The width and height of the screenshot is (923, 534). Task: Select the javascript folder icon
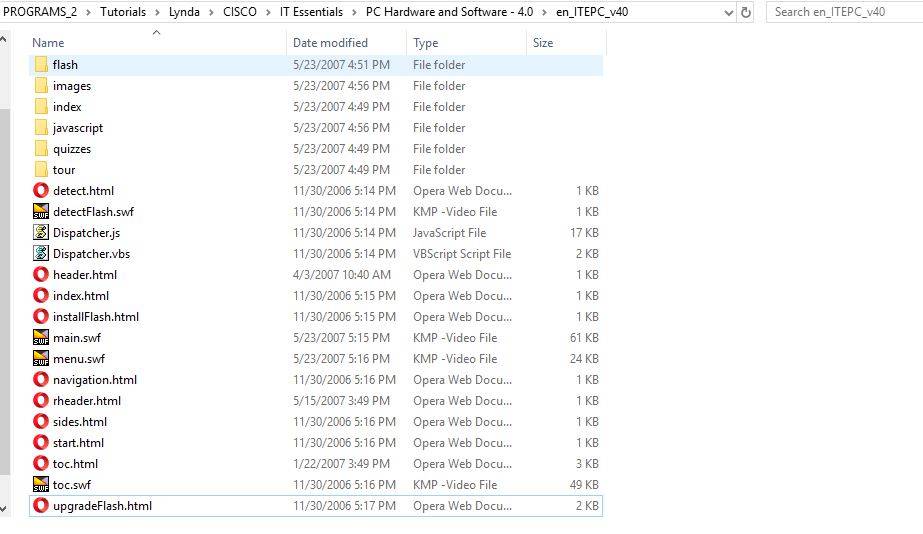41,128
